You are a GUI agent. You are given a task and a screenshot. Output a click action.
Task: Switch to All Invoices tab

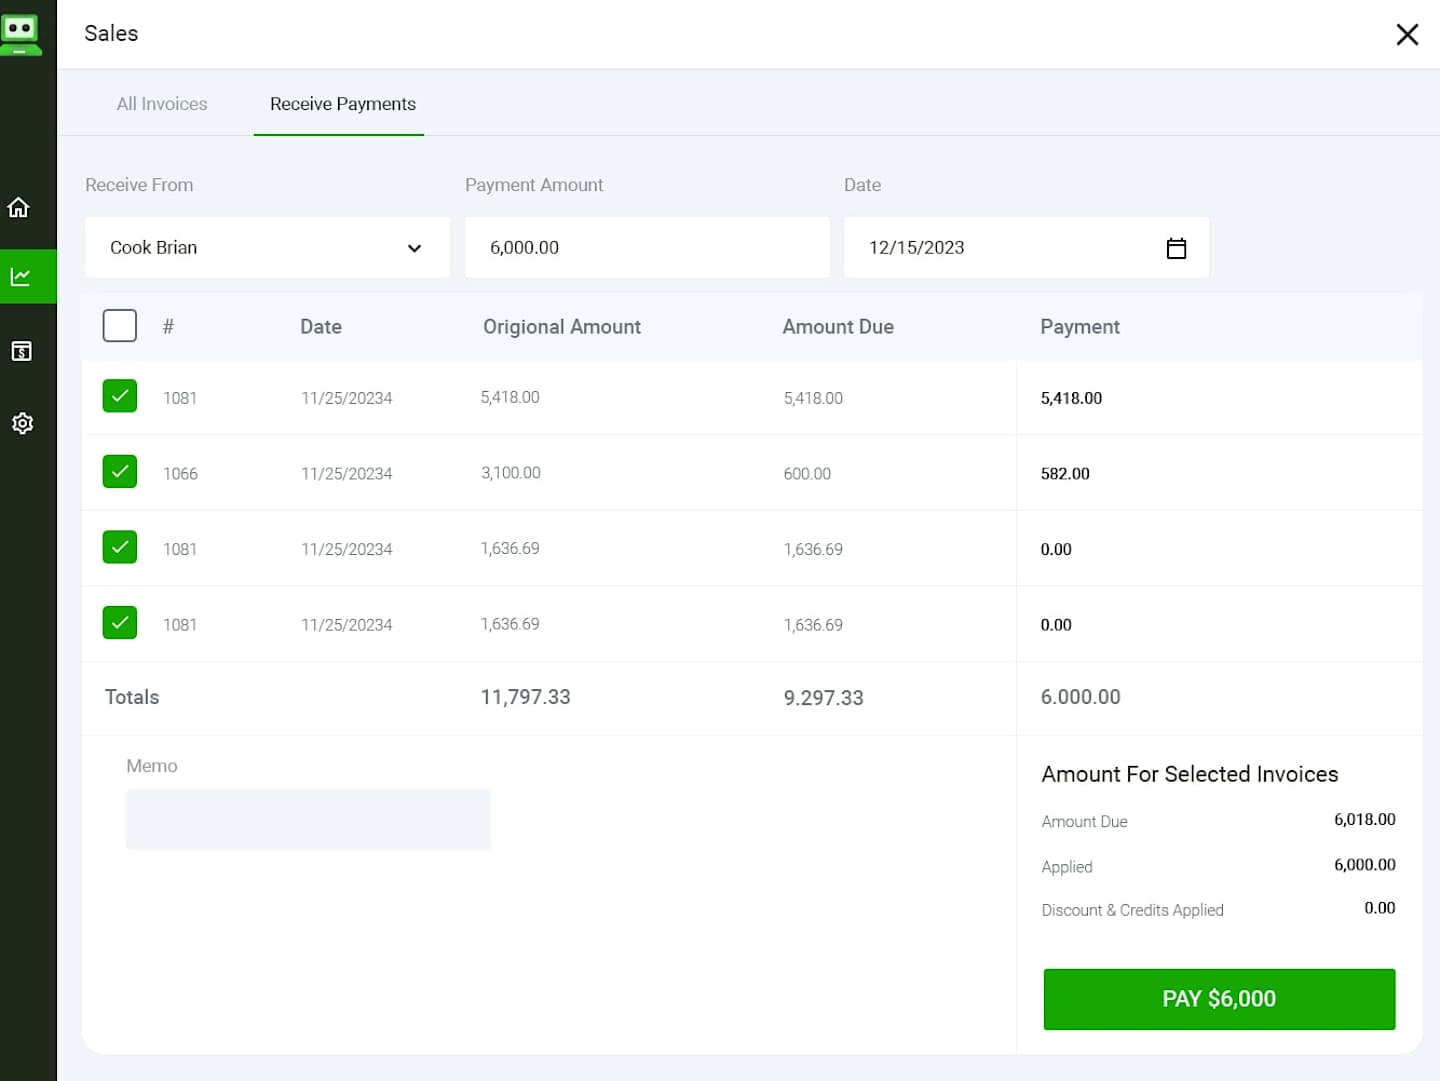pyautogui.click(x=162, y=104)
